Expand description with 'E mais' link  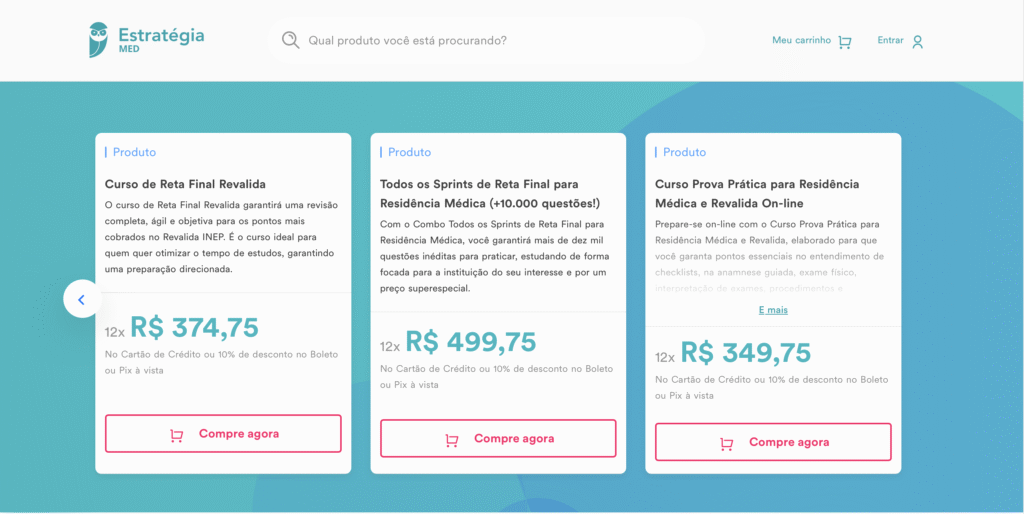(x=773, y=310)
